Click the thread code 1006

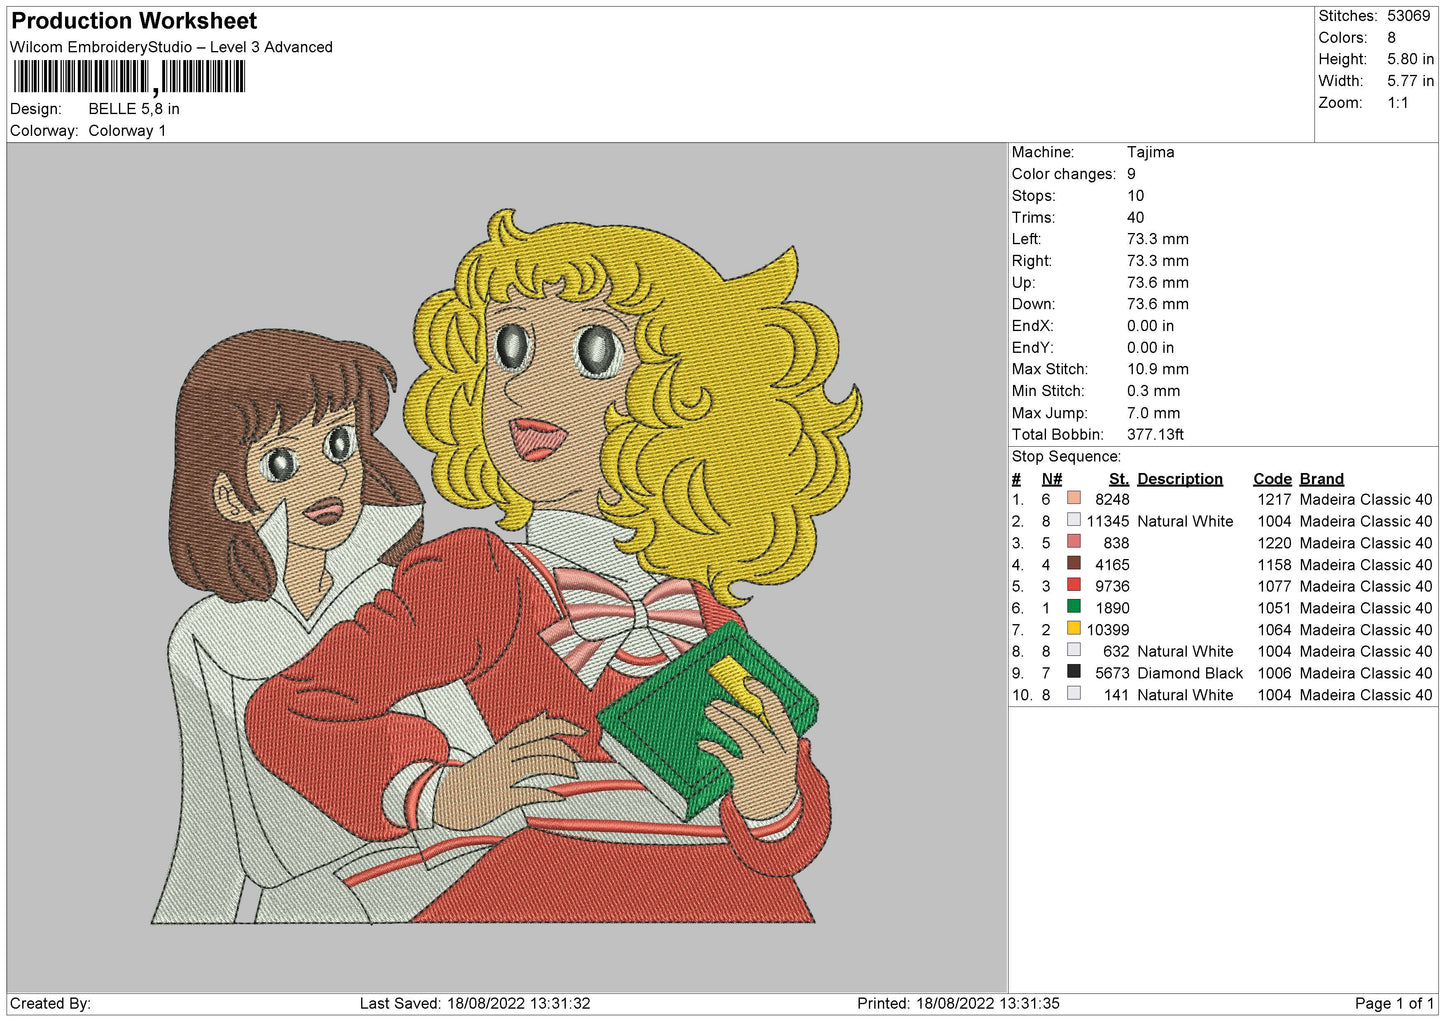1274,673
